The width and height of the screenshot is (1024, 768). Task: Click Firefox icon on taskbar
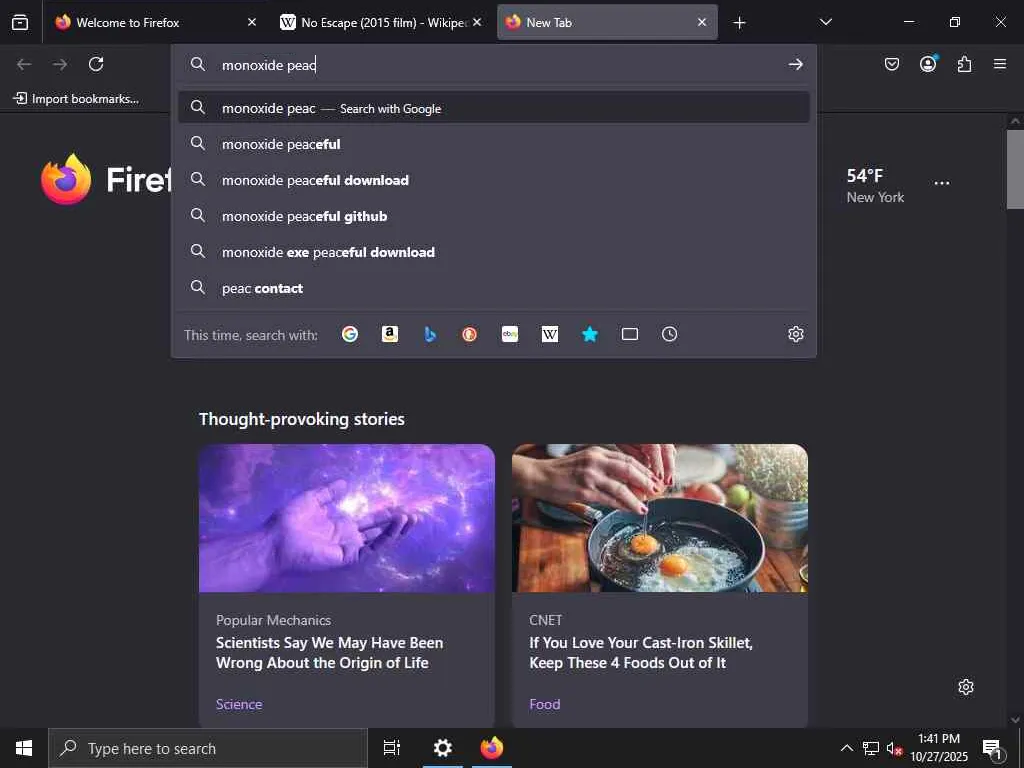coord(492,748)
